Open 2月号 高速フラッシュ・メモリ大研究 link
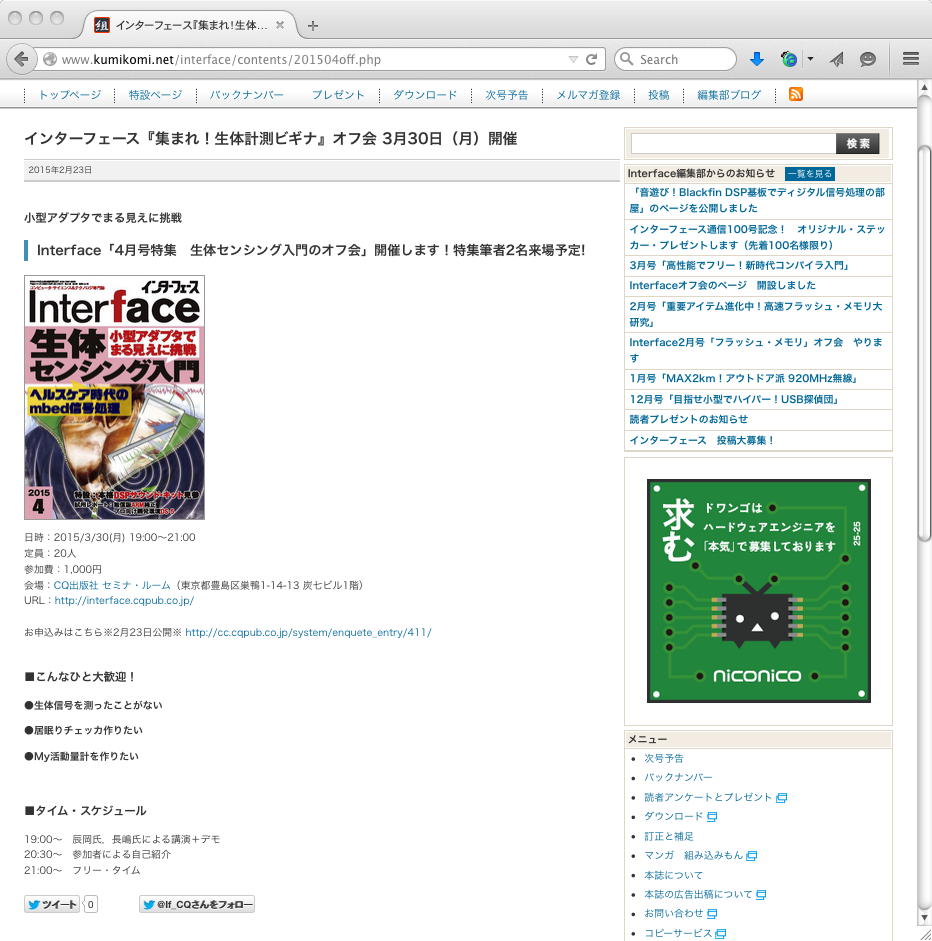This screenshot has width=932, height=941. coord(756,314)
